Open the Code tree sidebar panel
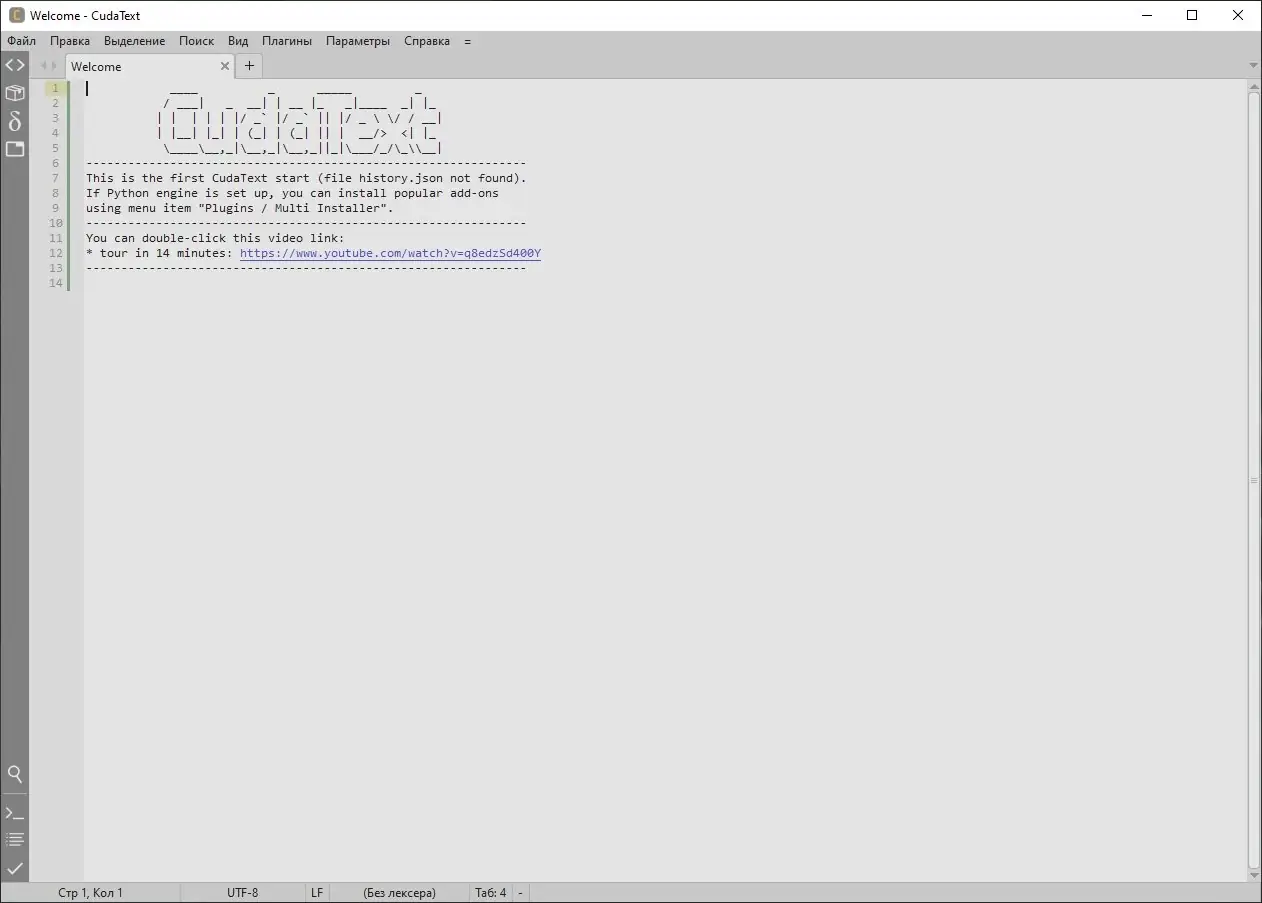 point(15,65)
